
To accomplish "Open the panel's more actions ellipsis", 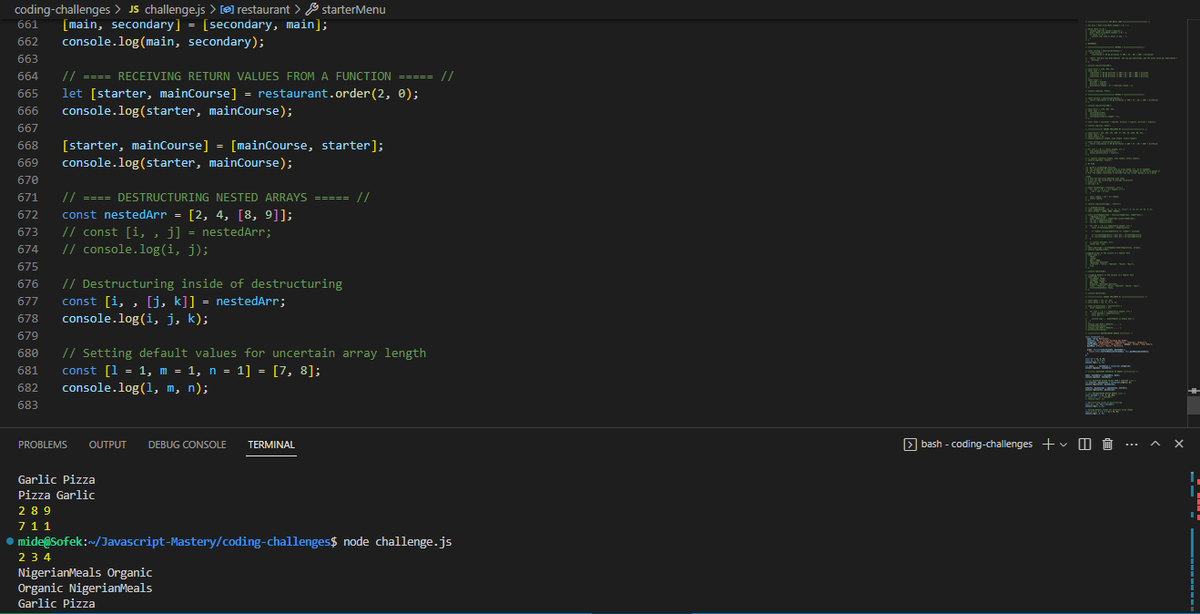I will (x=1131, y=444).
